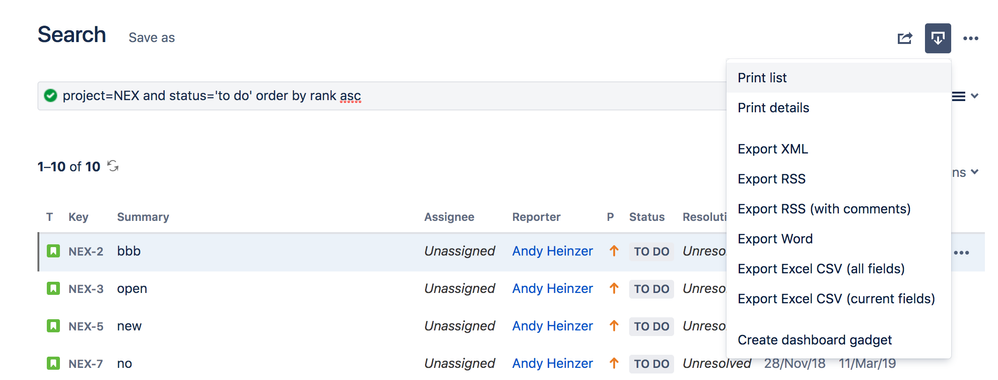Sort by the Key column header

pyautogui.click(x=77, y=217)
